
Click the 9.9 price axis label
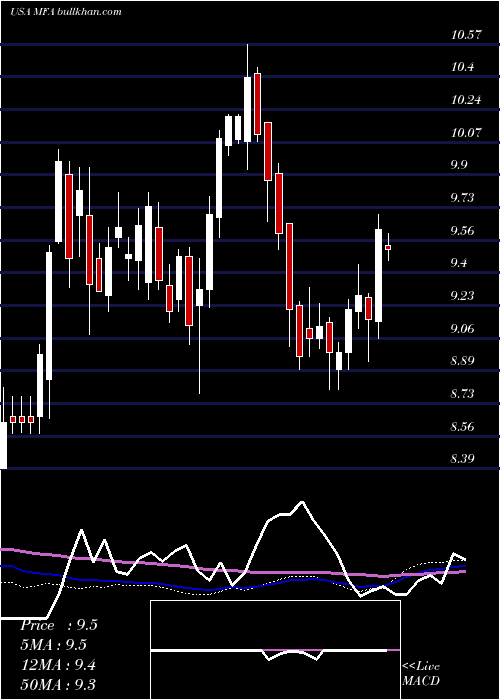[458, 165]
